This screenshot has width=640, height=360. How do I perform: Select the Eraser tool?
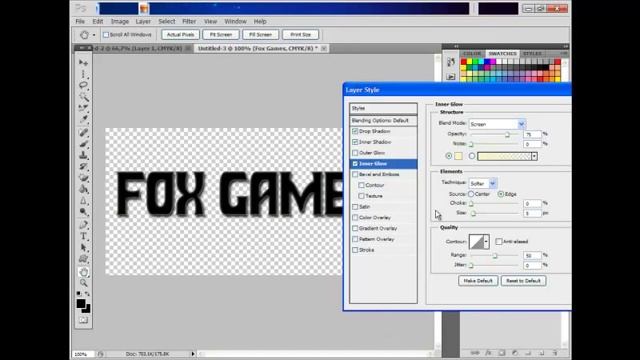tap(83, 178)
